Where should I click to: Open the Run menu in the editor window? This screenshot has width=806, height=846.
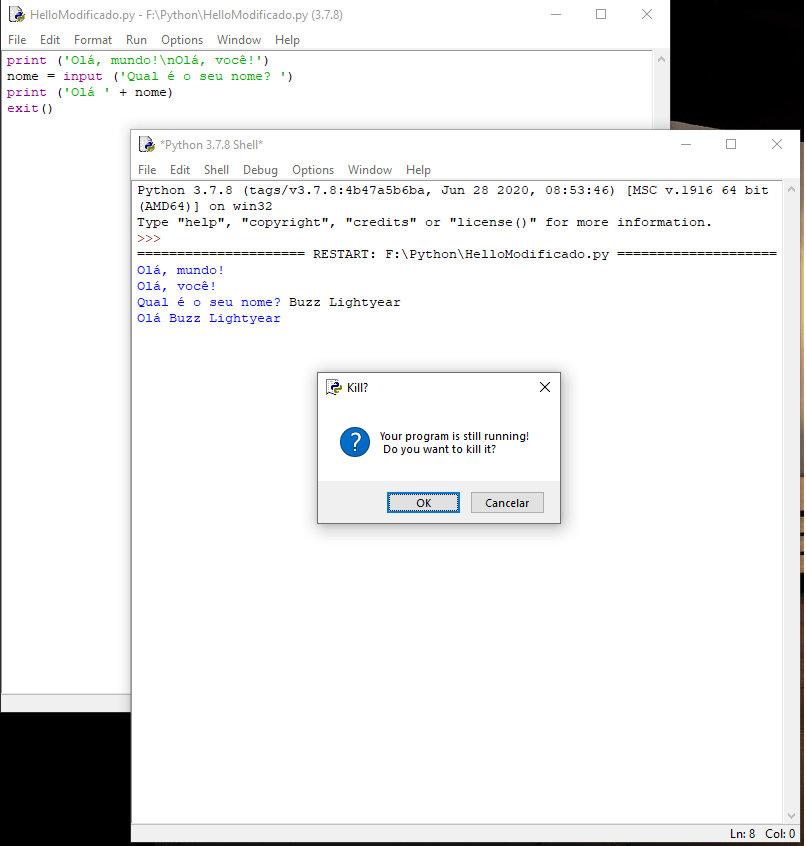(x=136, y=40)
